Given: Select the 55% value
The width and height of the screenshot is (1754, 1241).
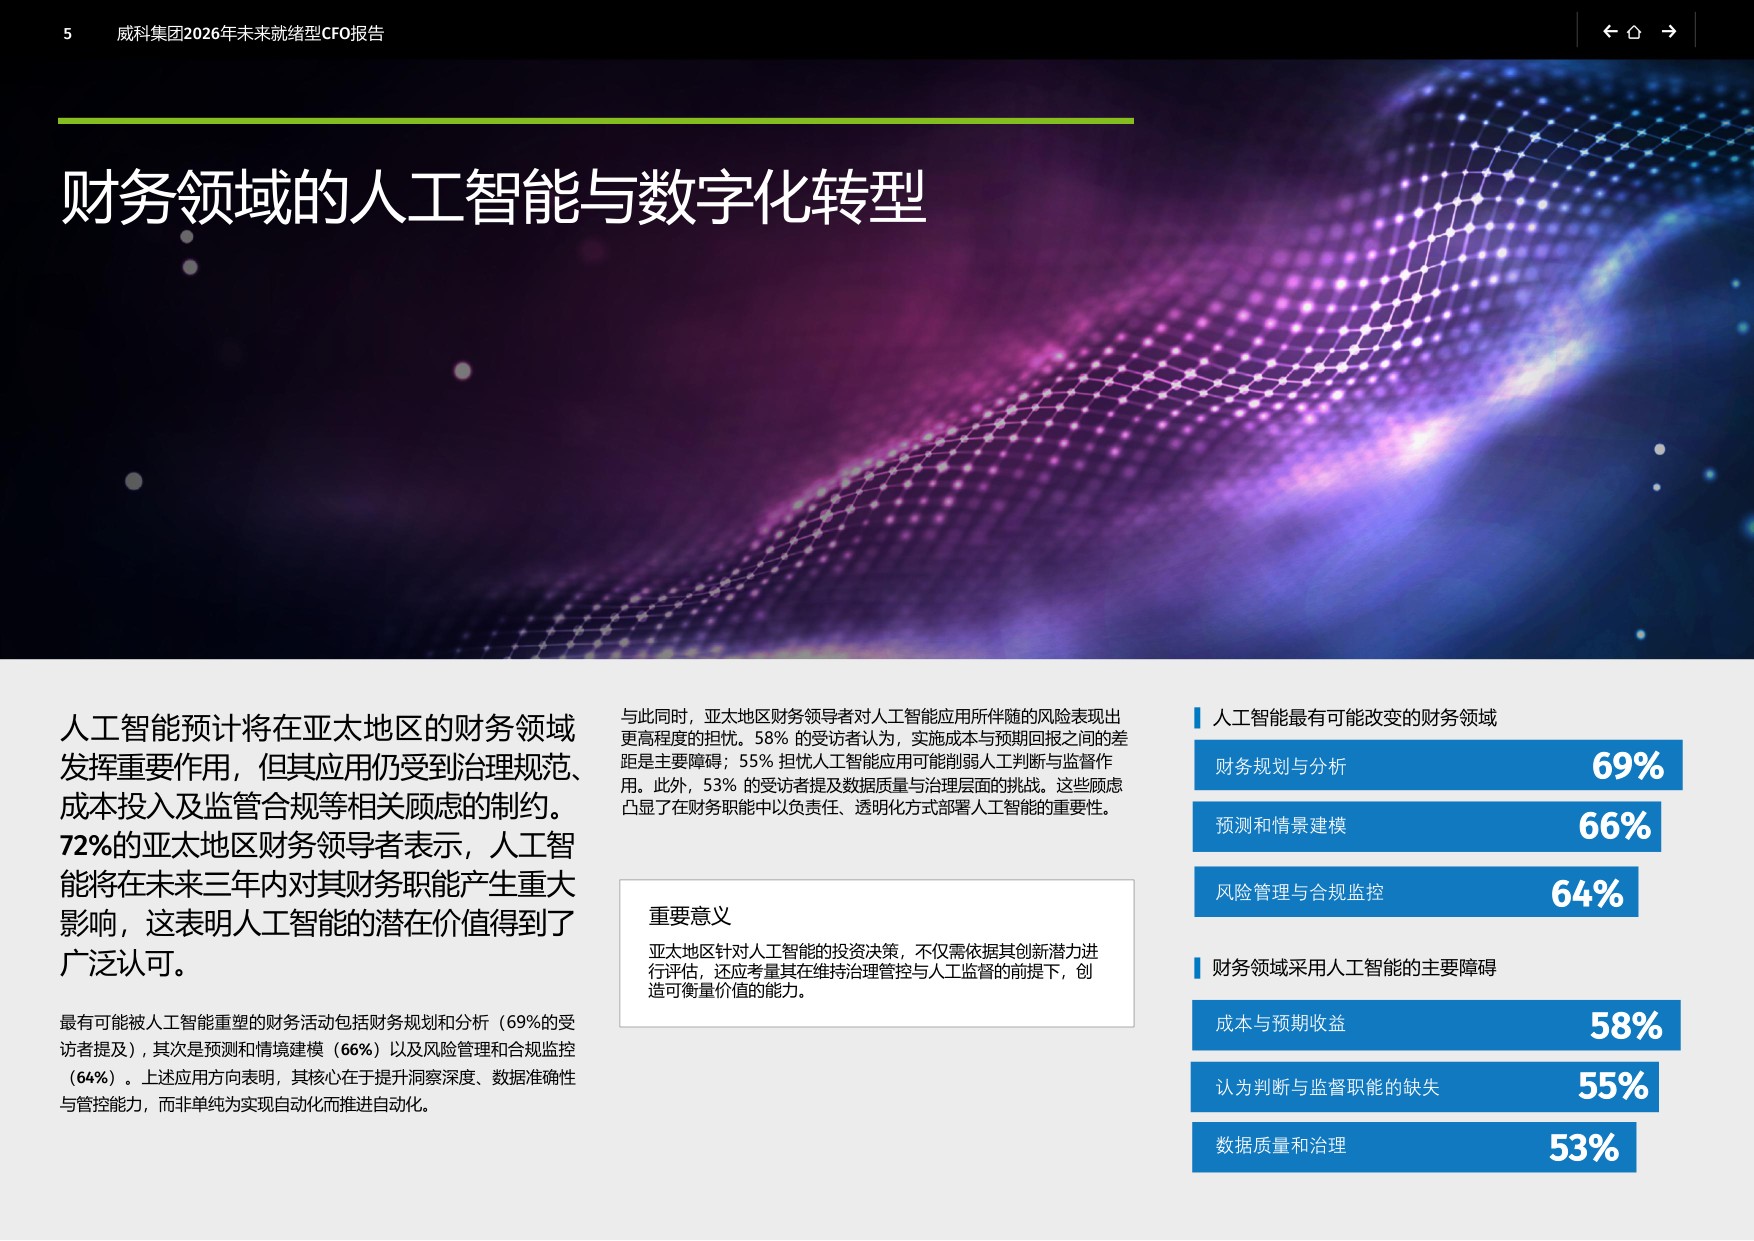Looking at the screenshot, I should pos(1613,1087).
